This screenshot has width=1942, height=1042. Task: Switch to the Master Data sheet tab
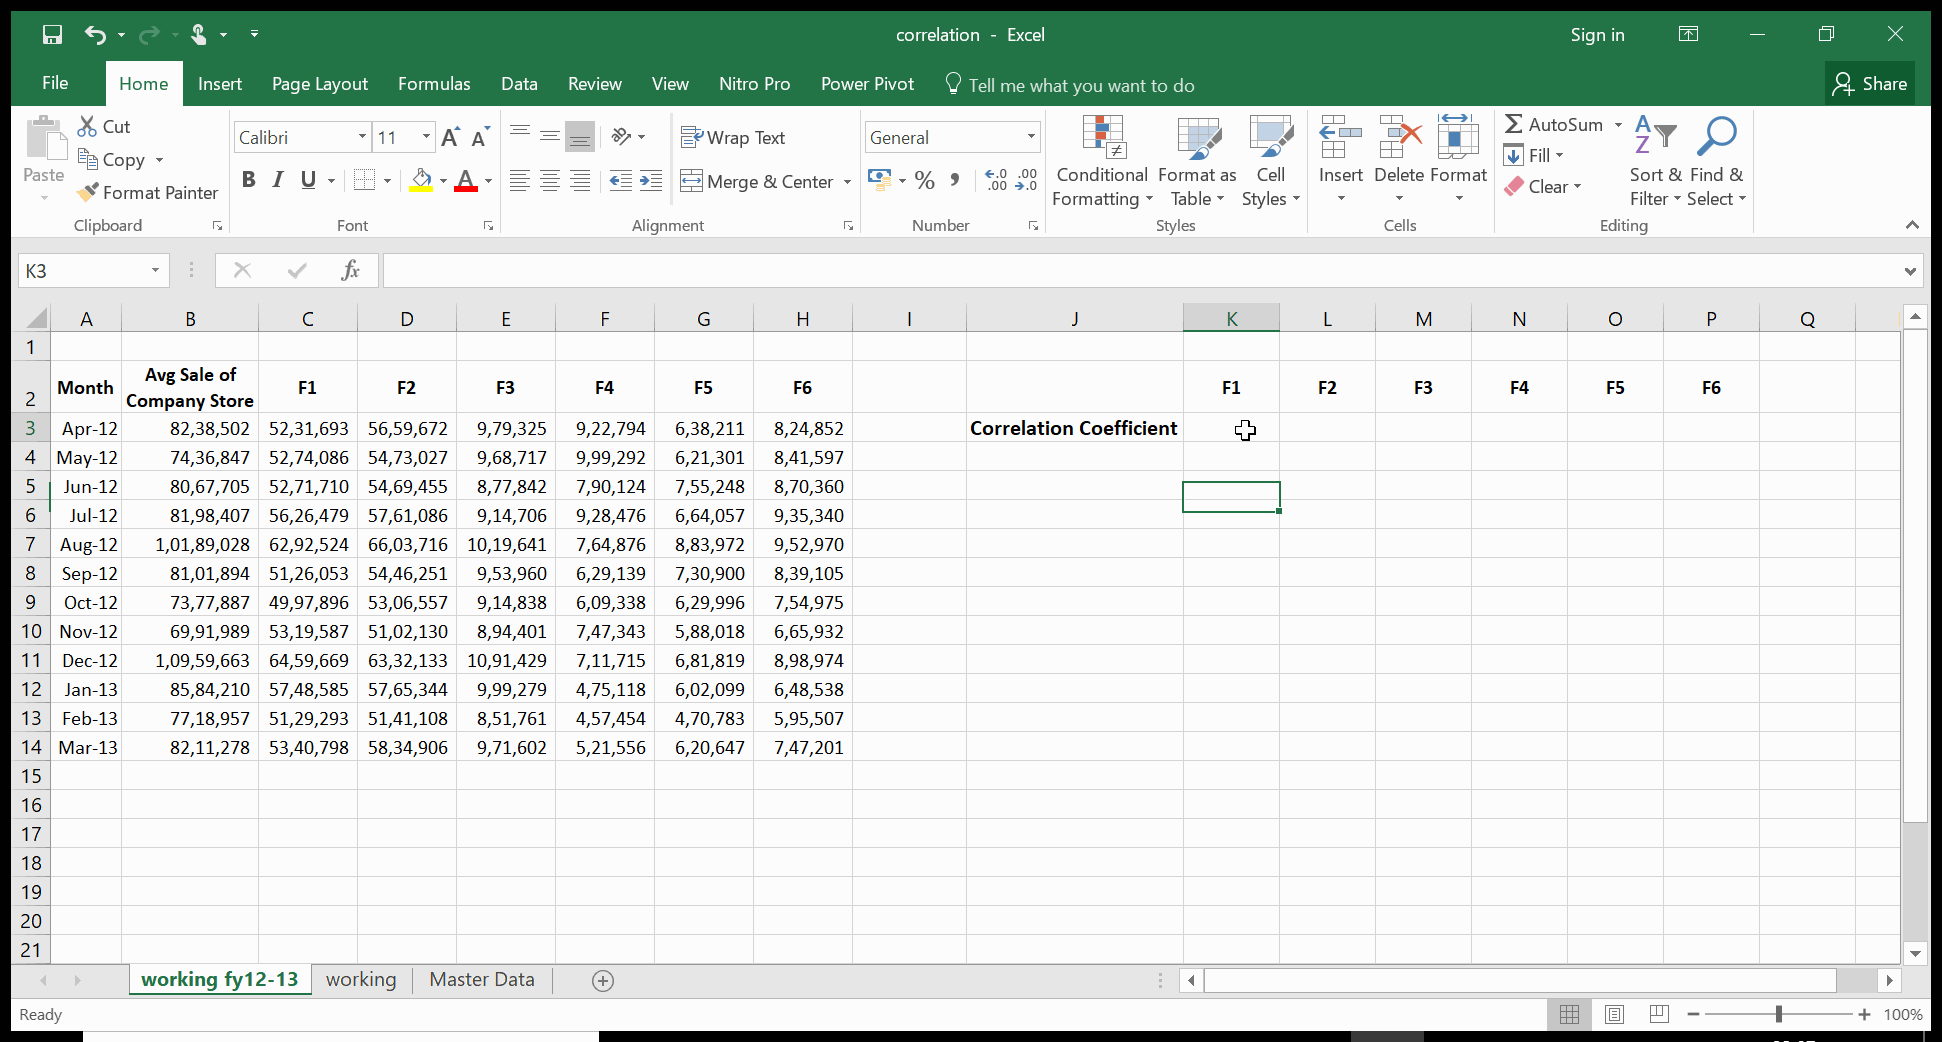point(482,980)
